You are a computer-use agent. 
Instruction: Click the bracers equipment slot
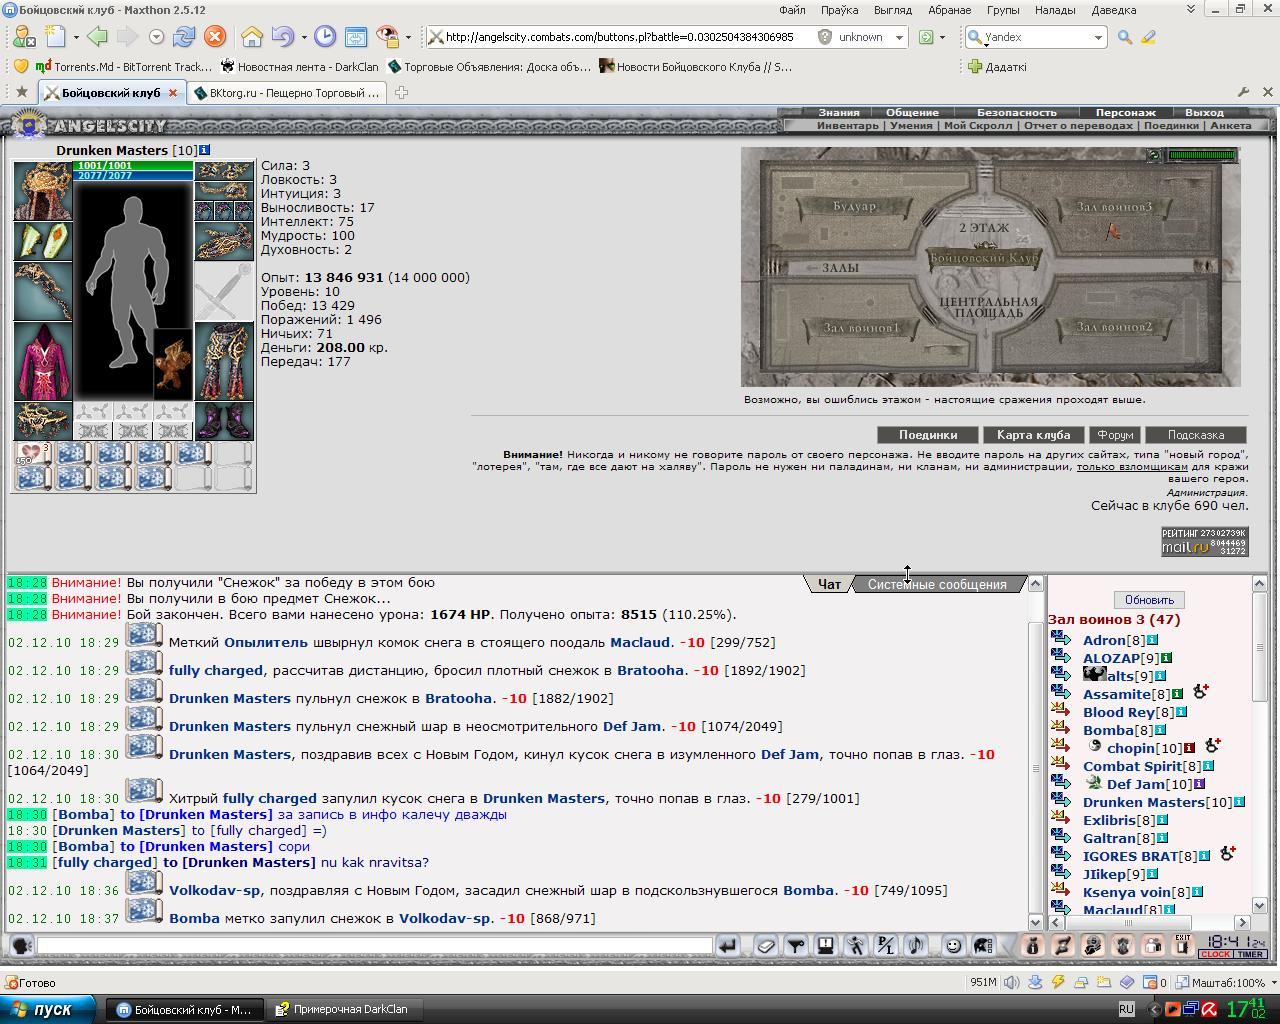[43, 242]
